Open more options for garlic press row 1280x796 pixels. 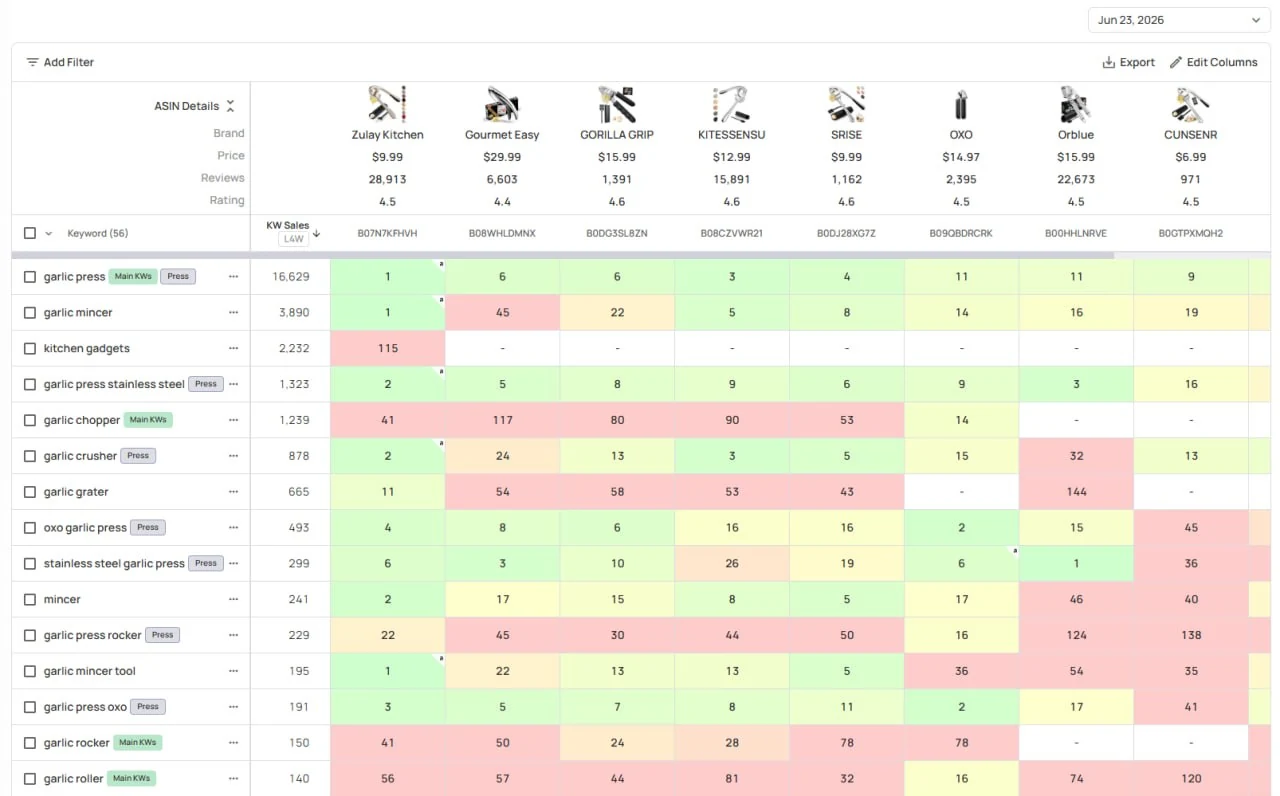point(233,277)
